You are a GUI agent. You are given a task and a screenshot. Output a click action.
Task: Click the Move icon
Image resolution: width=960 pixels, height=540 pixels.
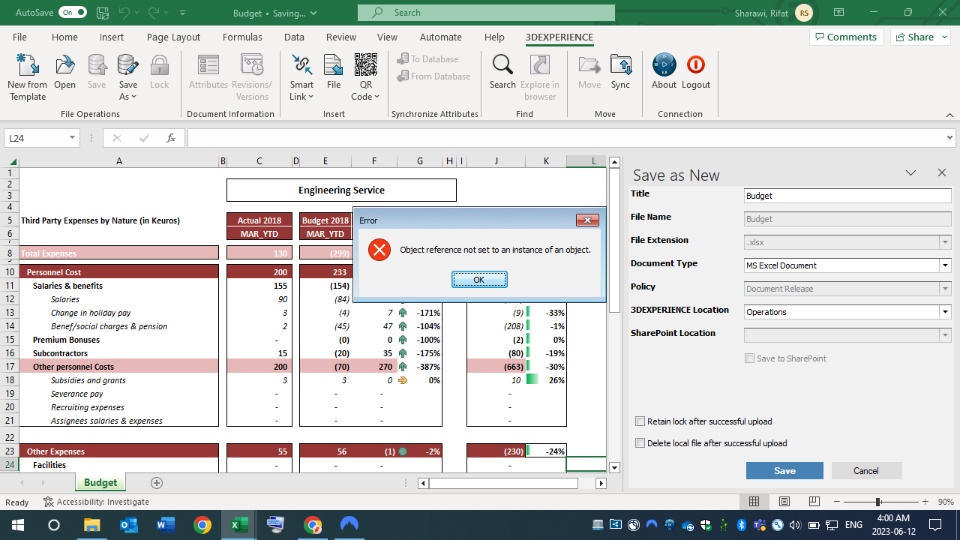click(x=589, y=65)
